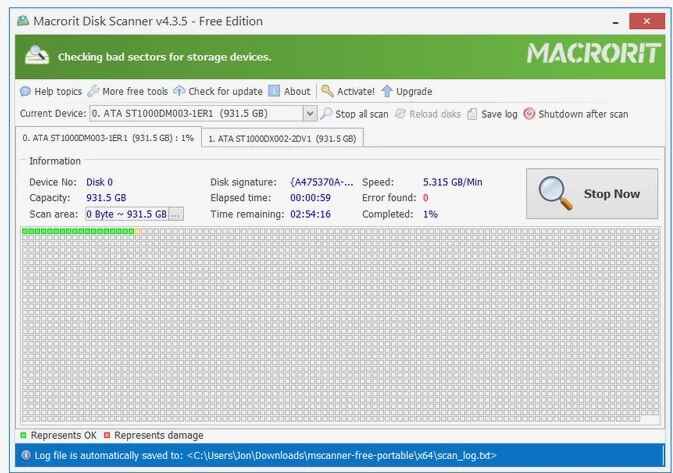Click the Upgrade label
This screenshot has height=473, width=673.
point(414,91)
